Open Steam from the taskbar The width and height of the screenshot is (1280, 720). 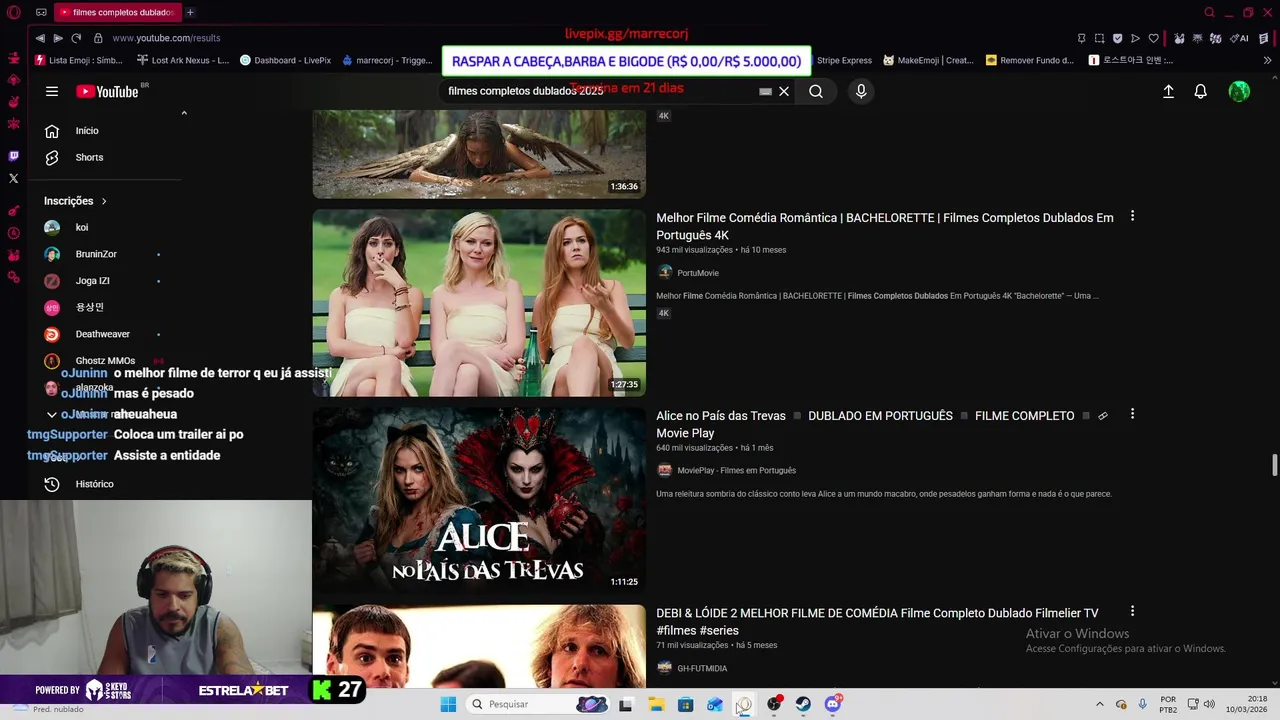click(x=803, y=704)
